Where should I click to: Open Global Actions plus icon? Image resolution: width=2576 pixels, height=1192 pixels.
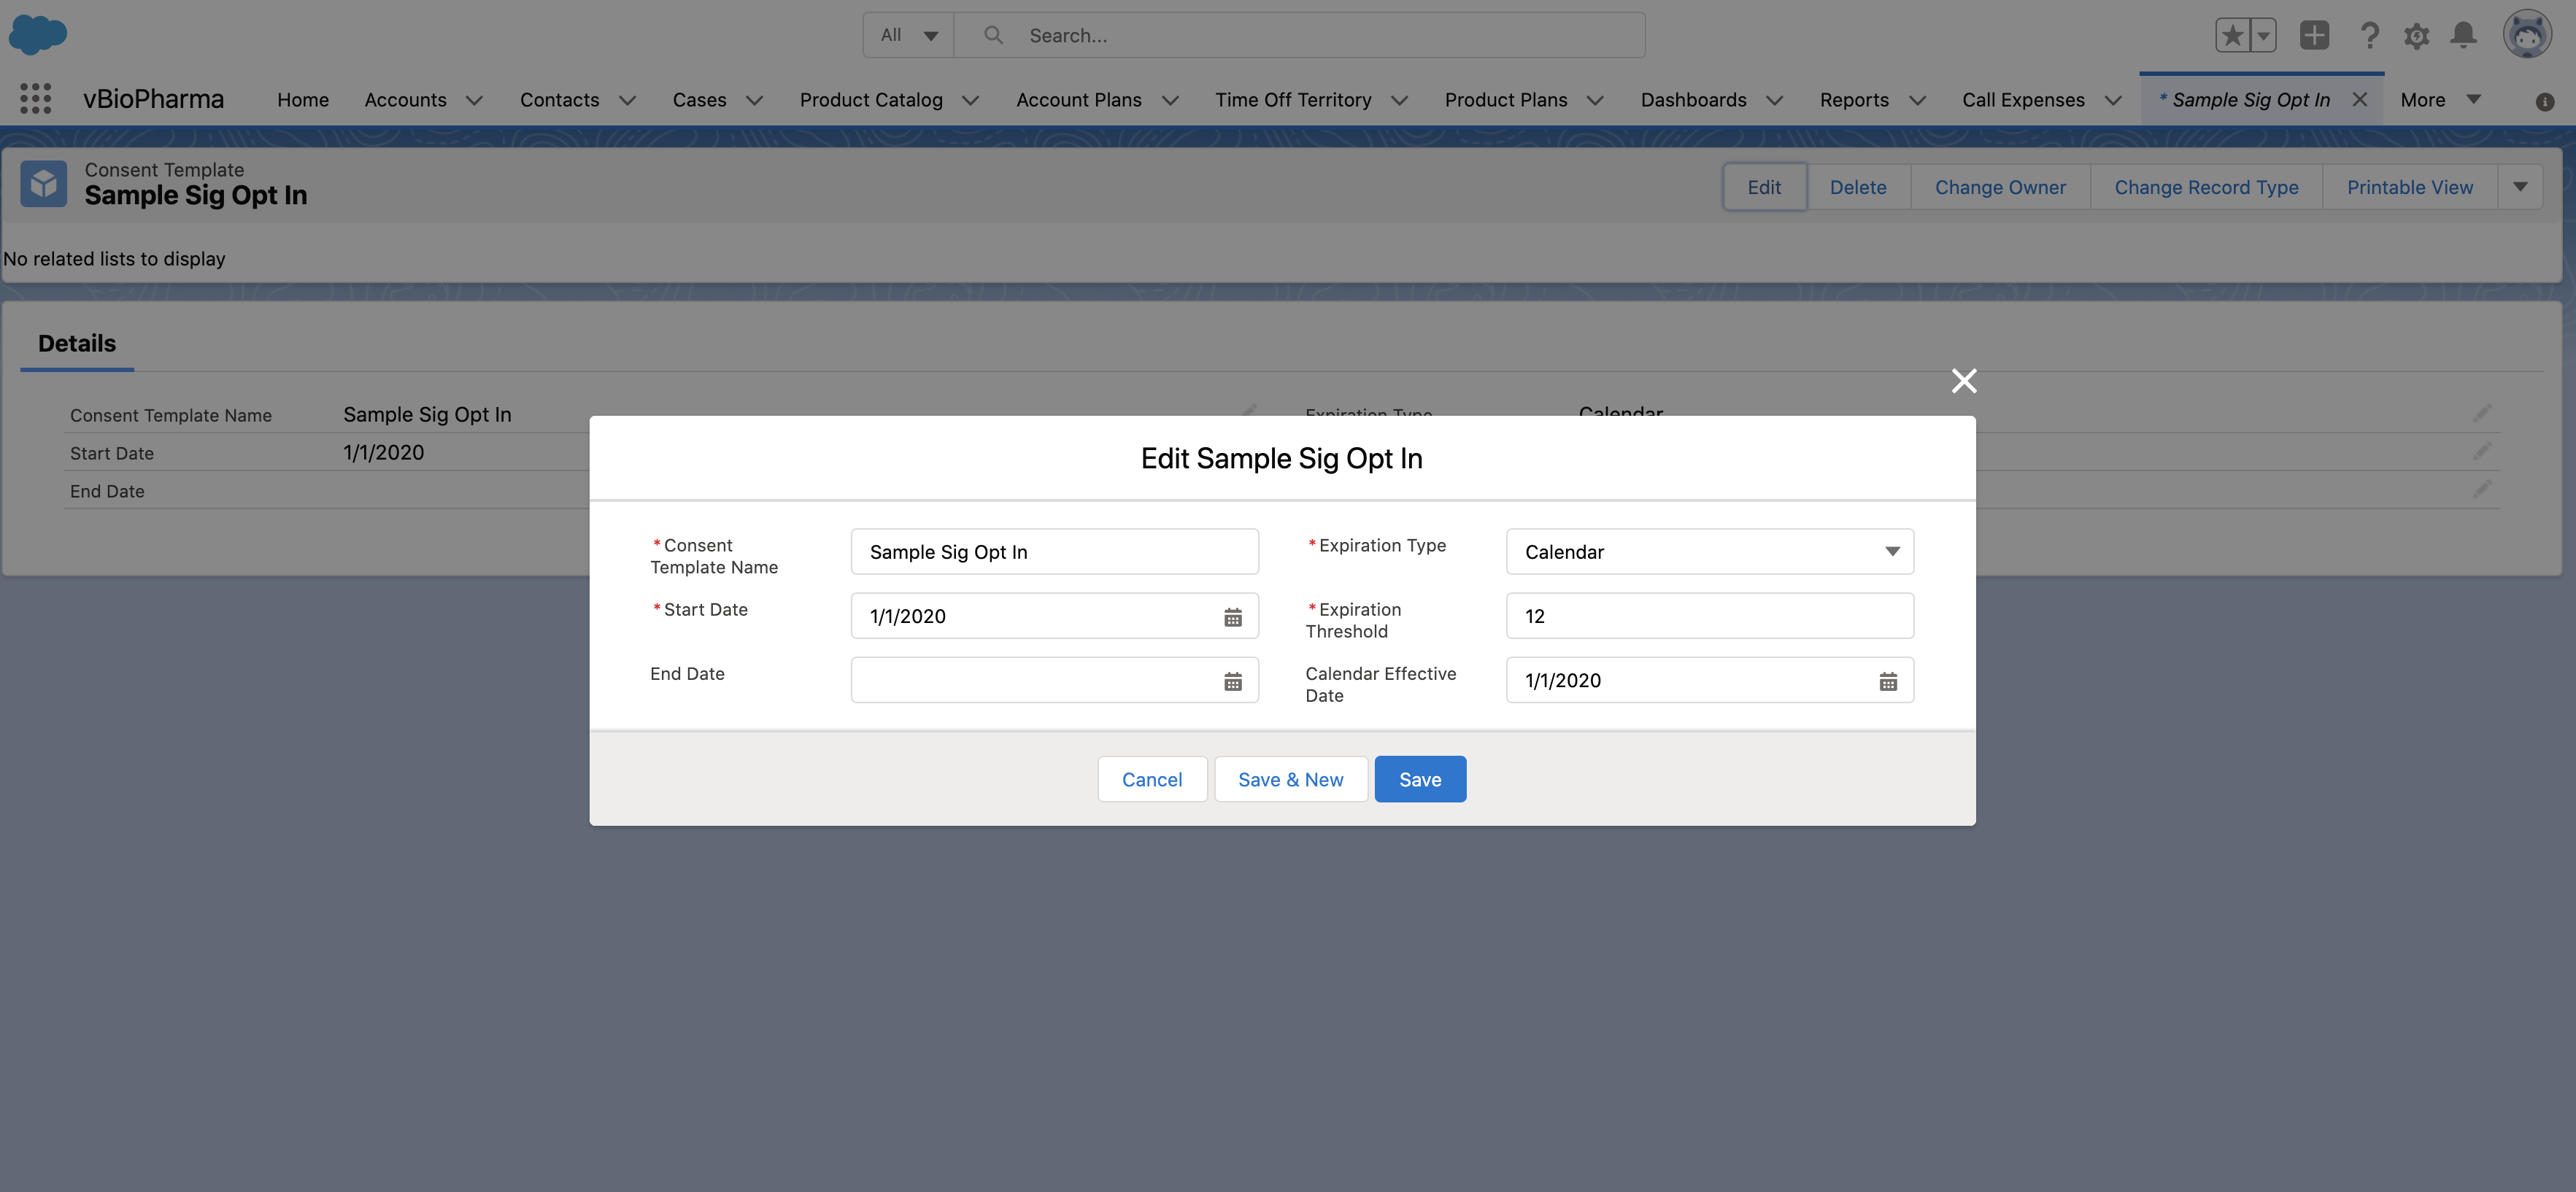click(2313, 36)
